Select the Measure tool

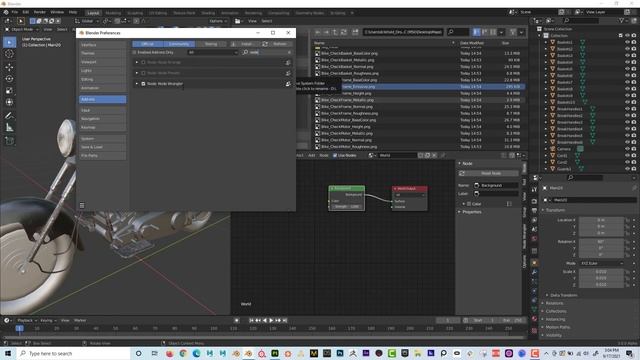[x=9, y=128]
